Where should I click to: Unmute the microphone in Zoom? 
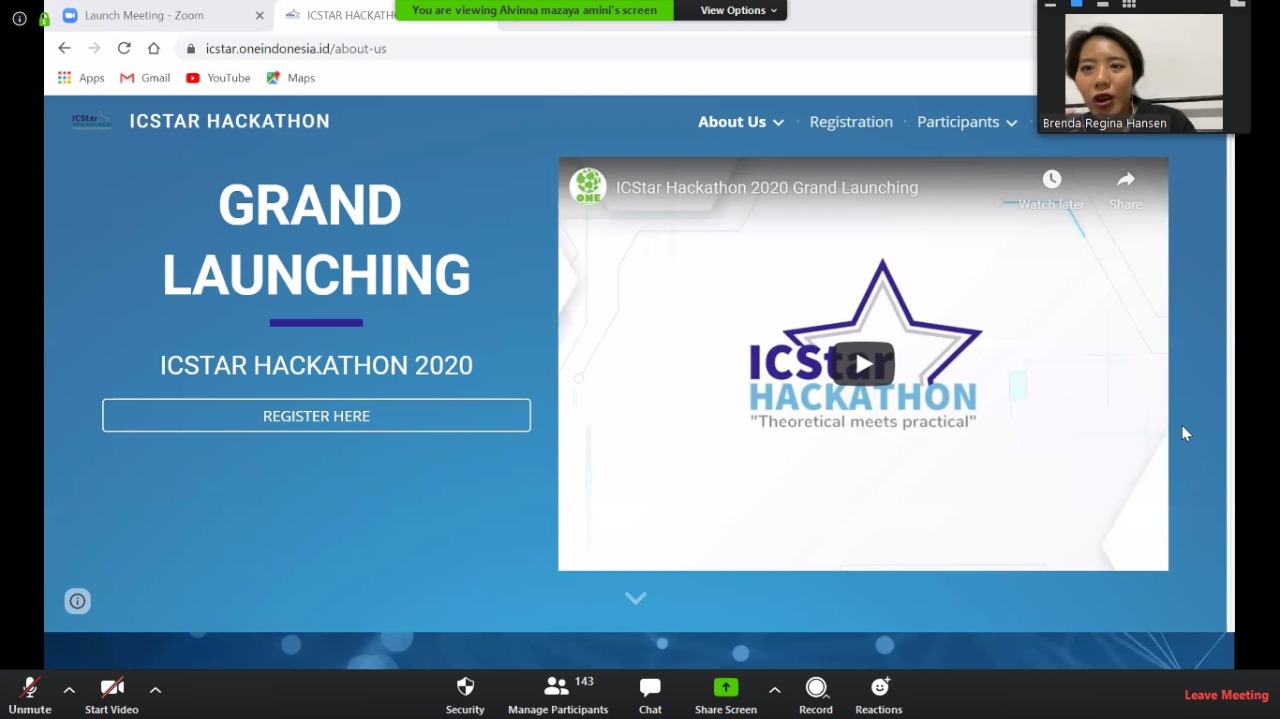pyautogui.click(x=30, y=694)
